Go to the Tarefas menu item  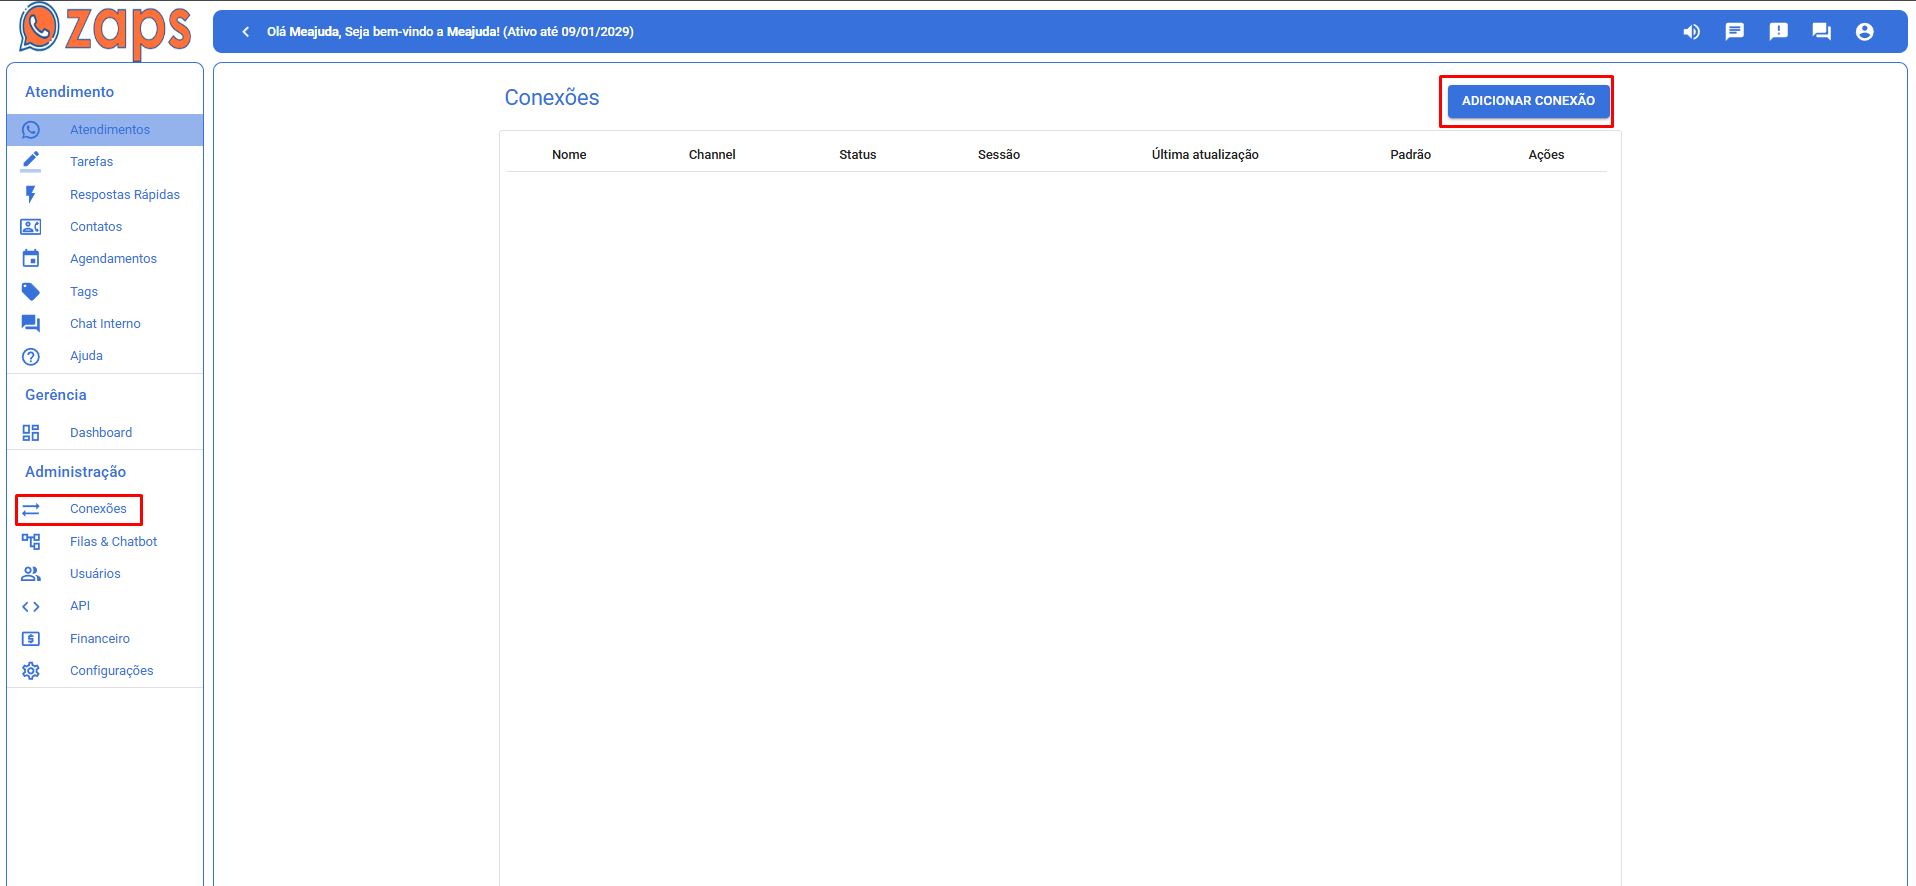pyautogui.click(x=91, y=162)
